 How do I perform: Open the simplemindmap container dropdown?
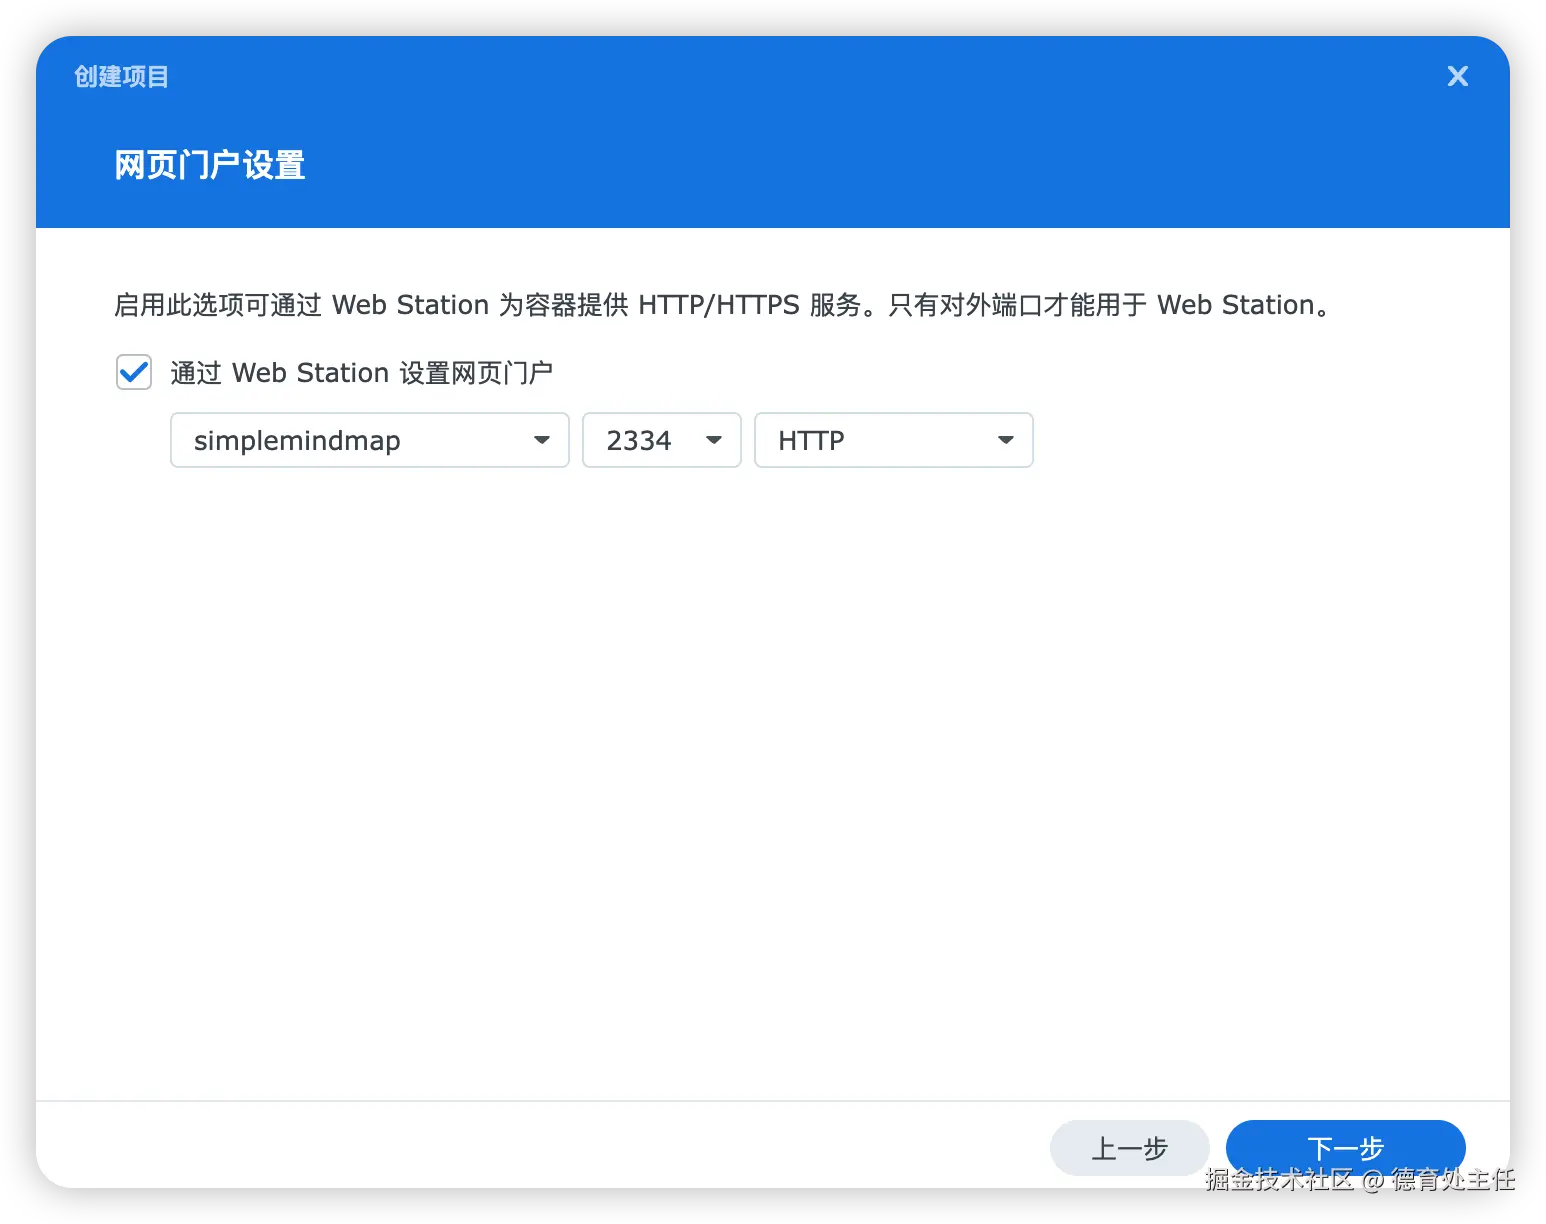pyautogui.click(x=370, y=440)
